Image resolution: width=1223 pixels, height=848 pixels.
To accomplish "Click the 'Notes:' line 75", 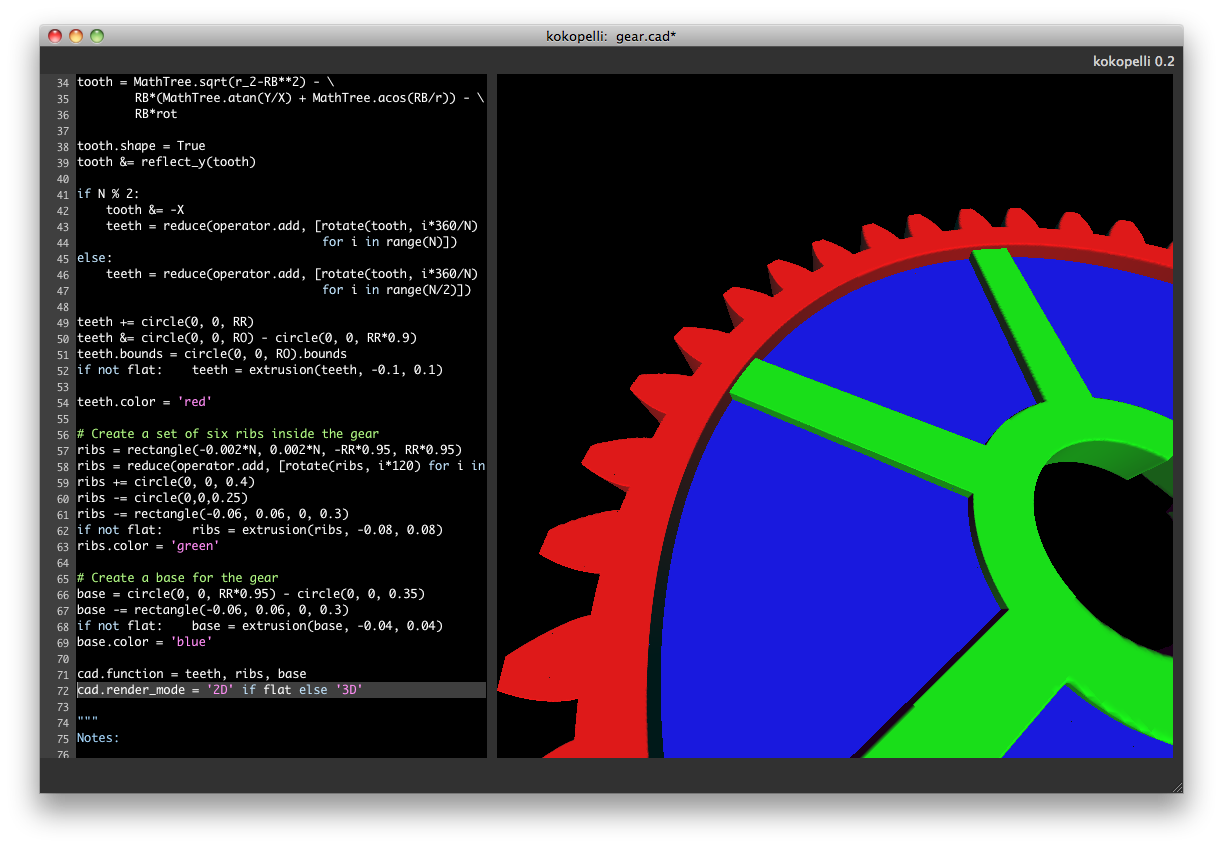I will point(98,738).
